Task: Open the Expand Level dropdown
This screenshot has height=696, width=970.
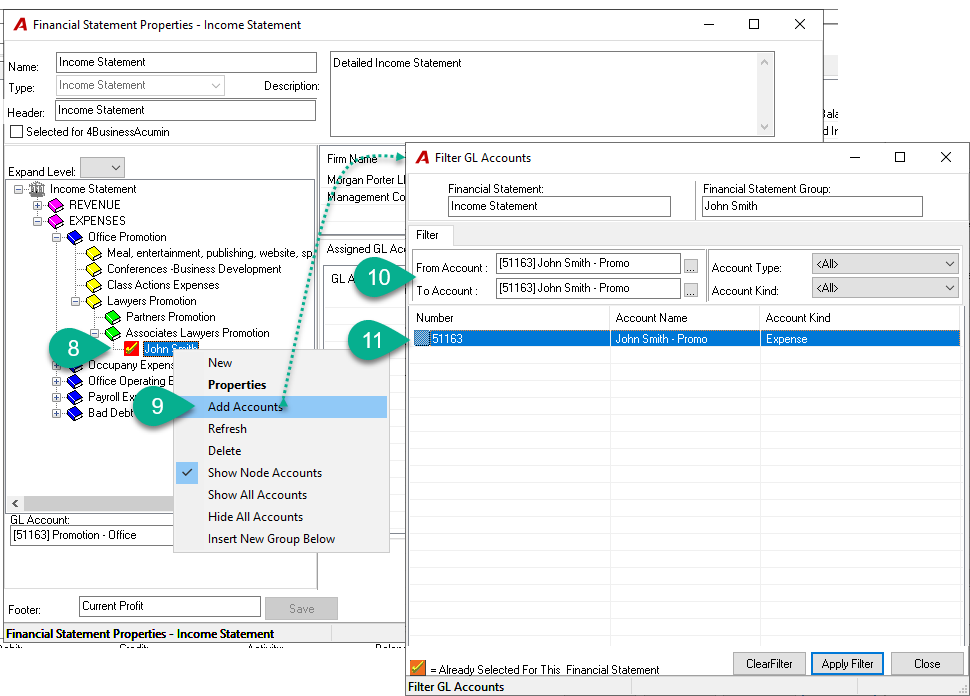Action: point(103,168)
